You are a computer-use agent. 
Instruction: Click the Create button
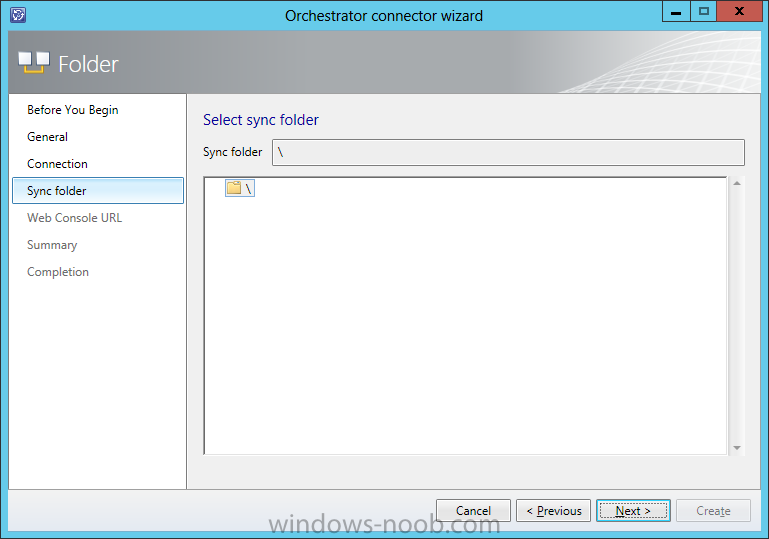click(713, 511)
